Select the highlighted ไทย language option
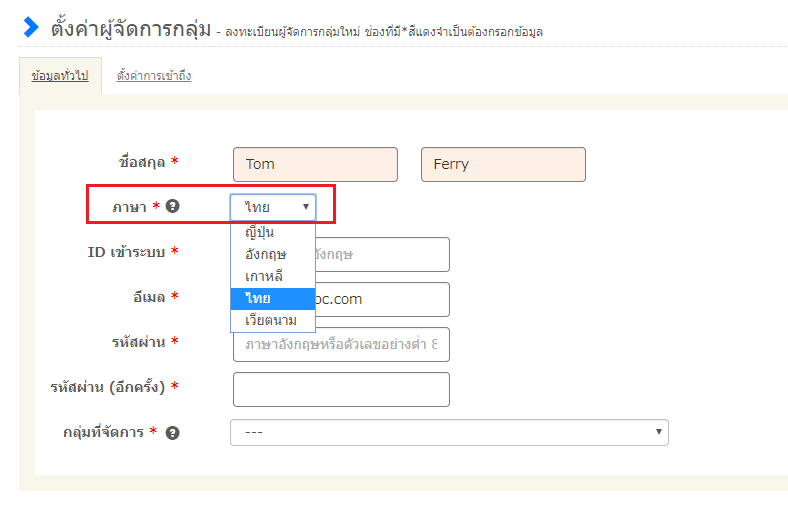Viewport: 788px width, 505px height. point(257,298)
